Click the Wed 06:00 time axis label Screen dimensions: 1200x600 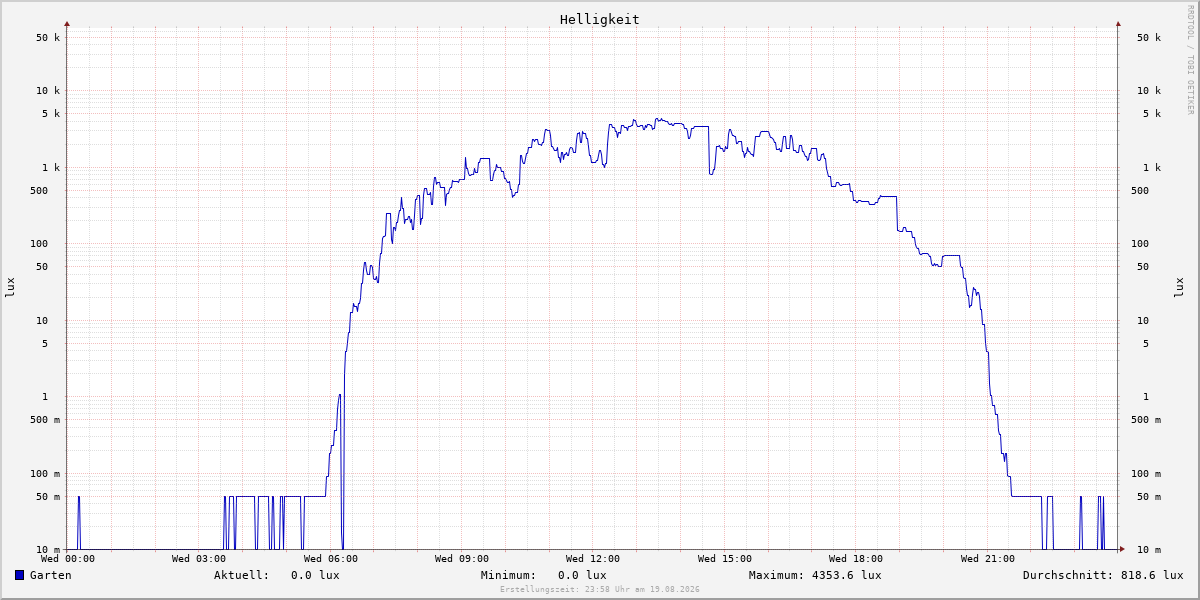(x=331, y=559)
